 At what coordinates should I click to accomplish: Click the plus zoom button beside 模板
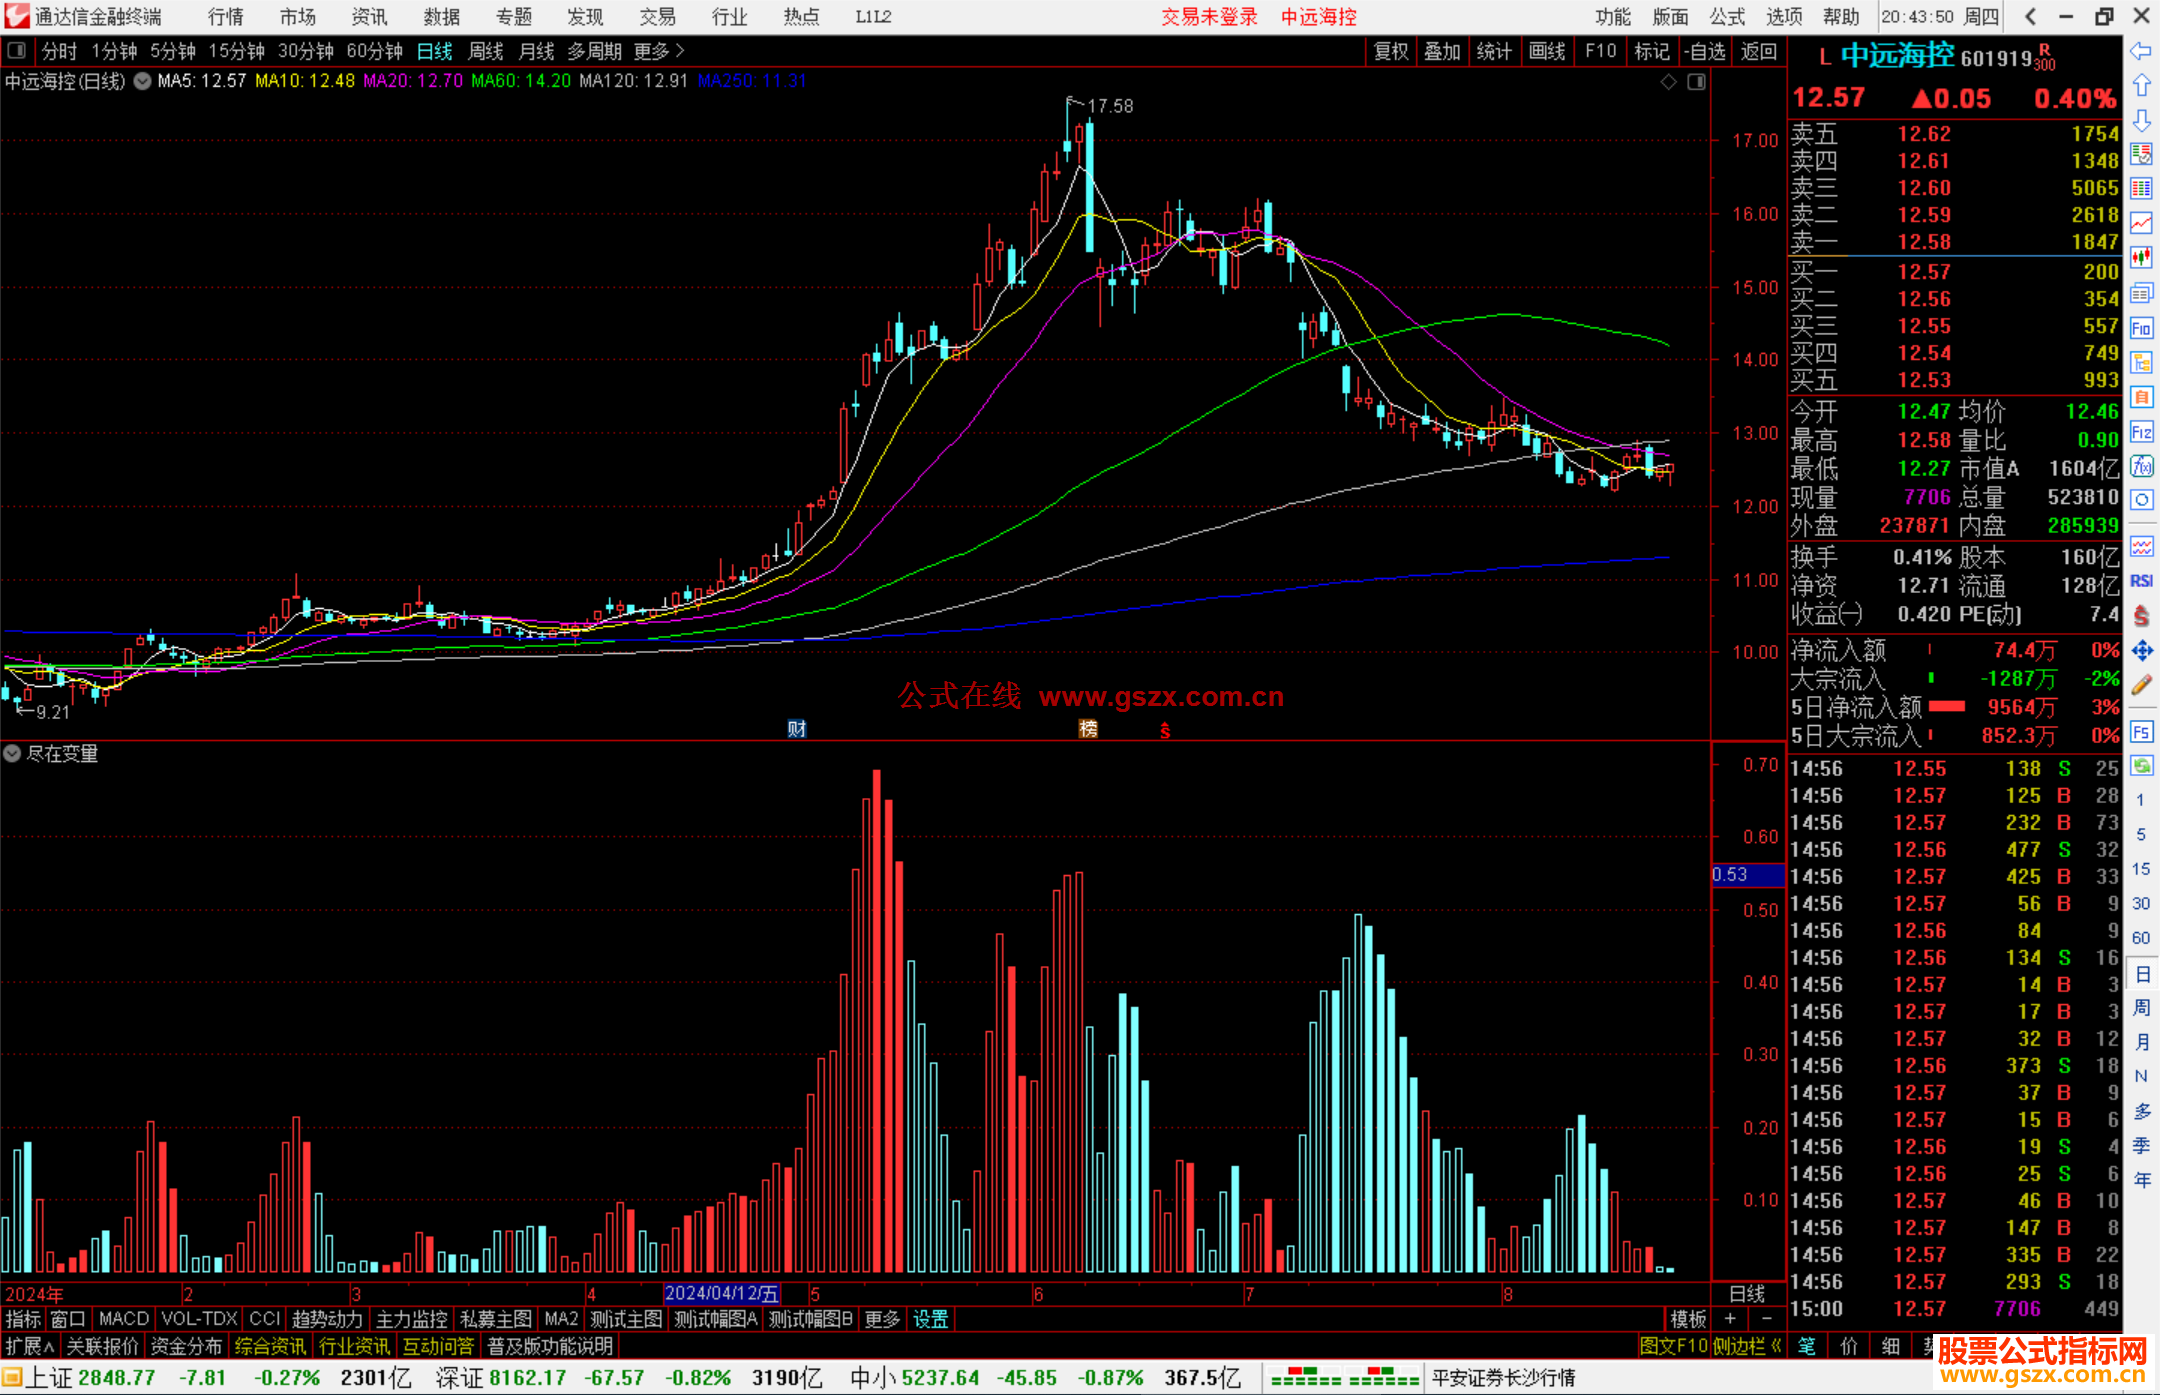(1731, 1319)
